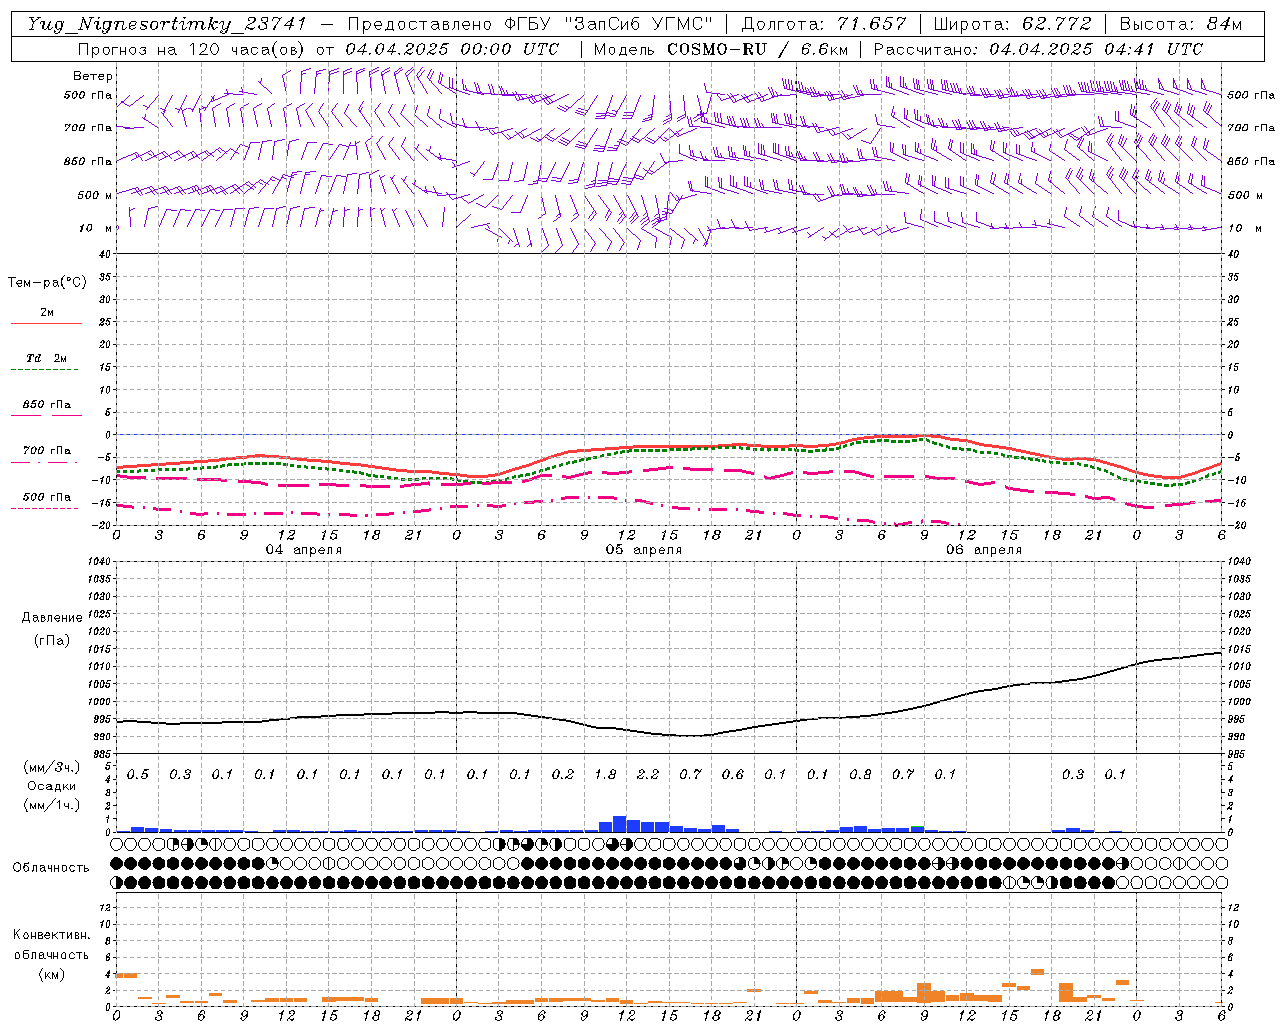Click the precipitation value '1.8'

click(x=605, y=774)
